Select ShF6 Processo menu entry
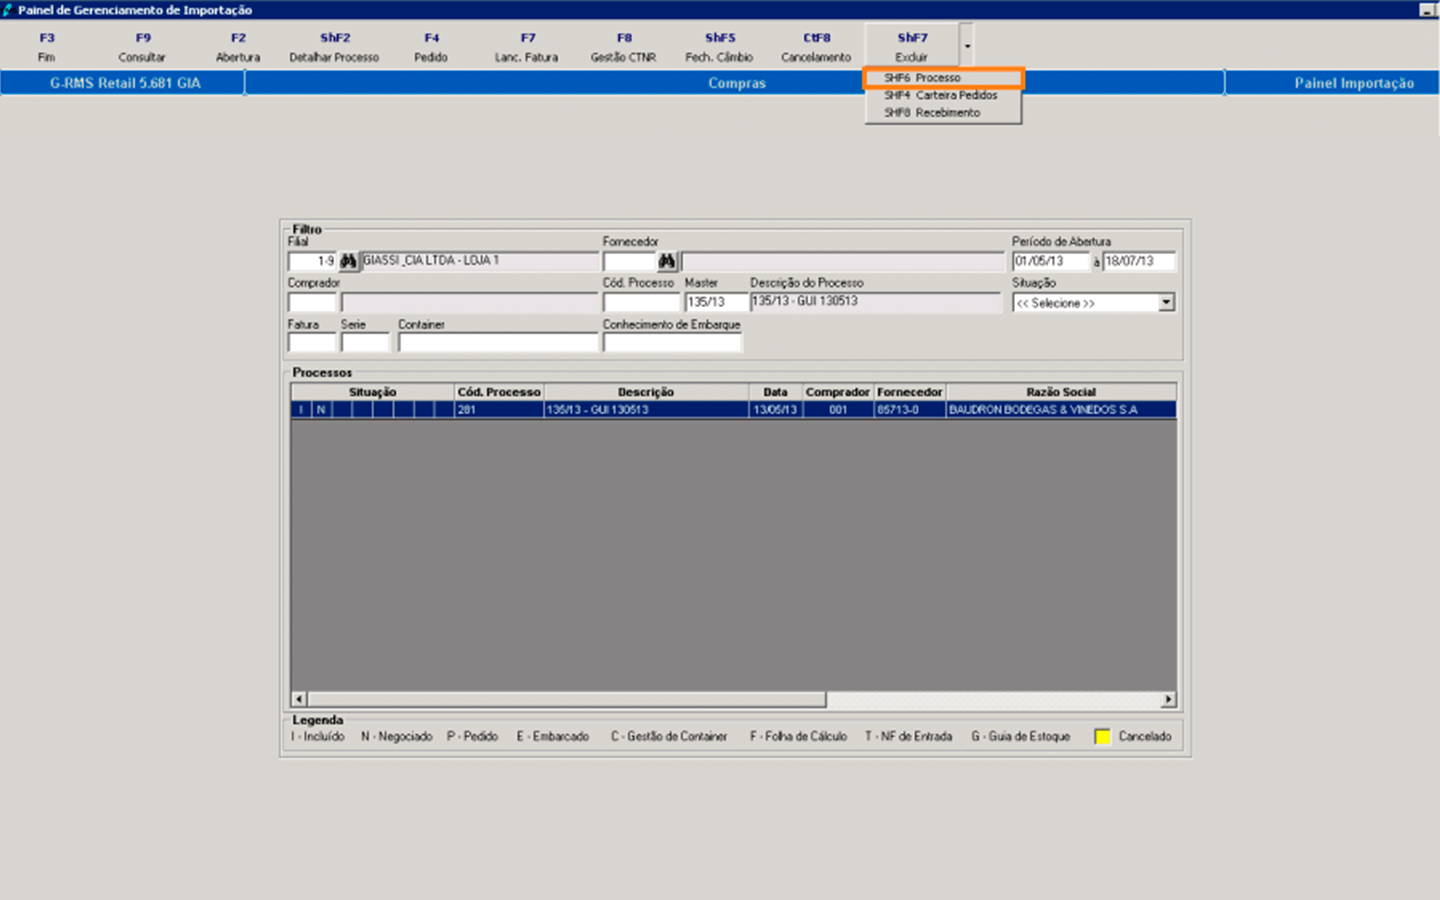Viewport: 1440px width, 900px height. point(942,78)
